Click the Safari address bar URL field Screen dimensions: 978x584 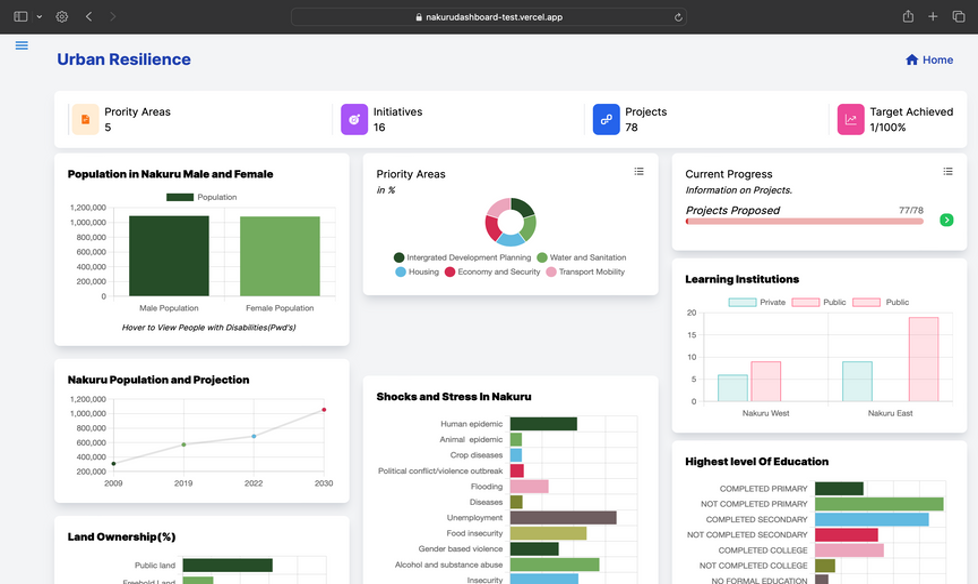(488, 17)
